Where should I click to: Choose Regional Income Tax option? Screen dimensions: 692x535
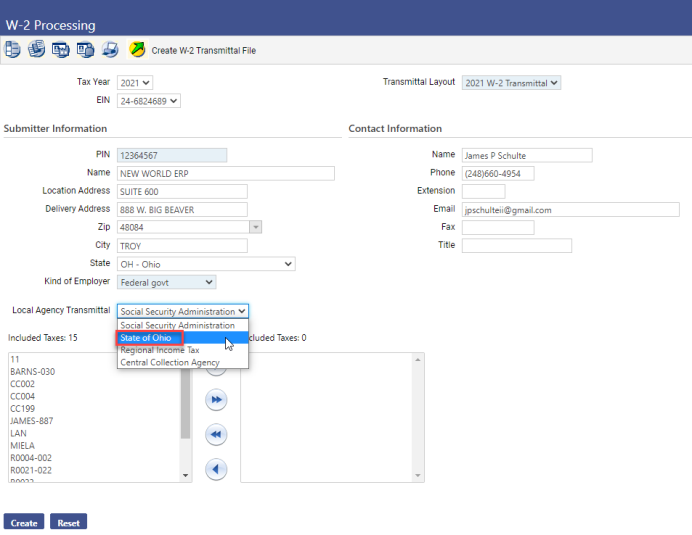point(160,350)
